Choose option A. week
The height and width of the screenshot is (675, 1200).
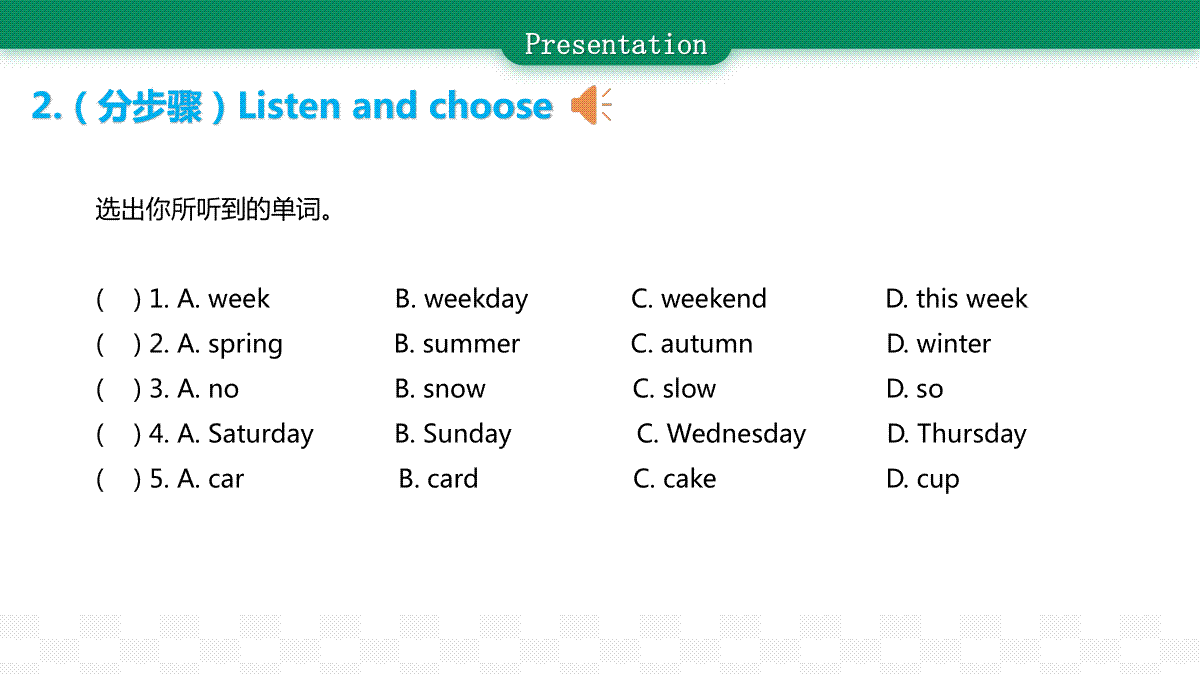223,299
